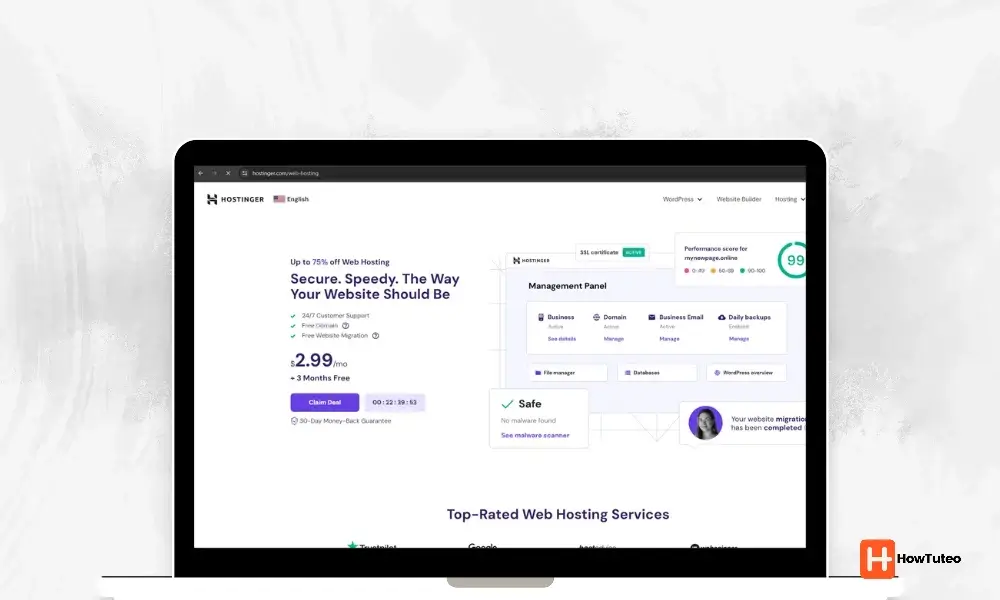Click the "Management Panel" heading
Image resolution: width=1000 pixels, height=600 pixels.
tap(568, 286)
